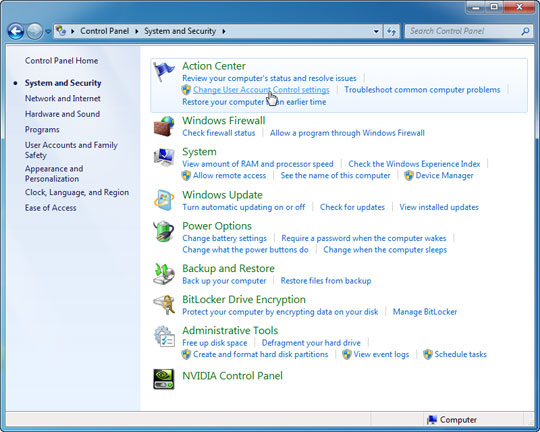Expand the arrow after System and Security breadcrumb

pos(224,31)
